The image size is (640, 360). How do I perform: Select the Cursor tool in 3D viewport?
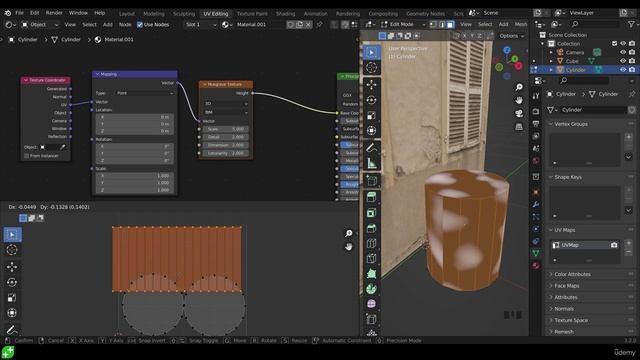(371, 67)
